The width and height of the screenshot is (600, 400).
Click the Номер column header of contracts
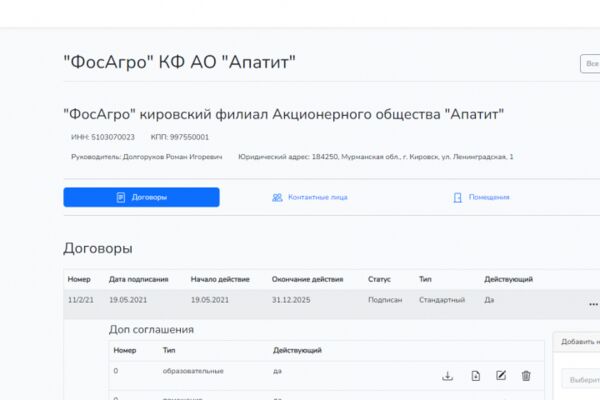click(x=79, y=279)
